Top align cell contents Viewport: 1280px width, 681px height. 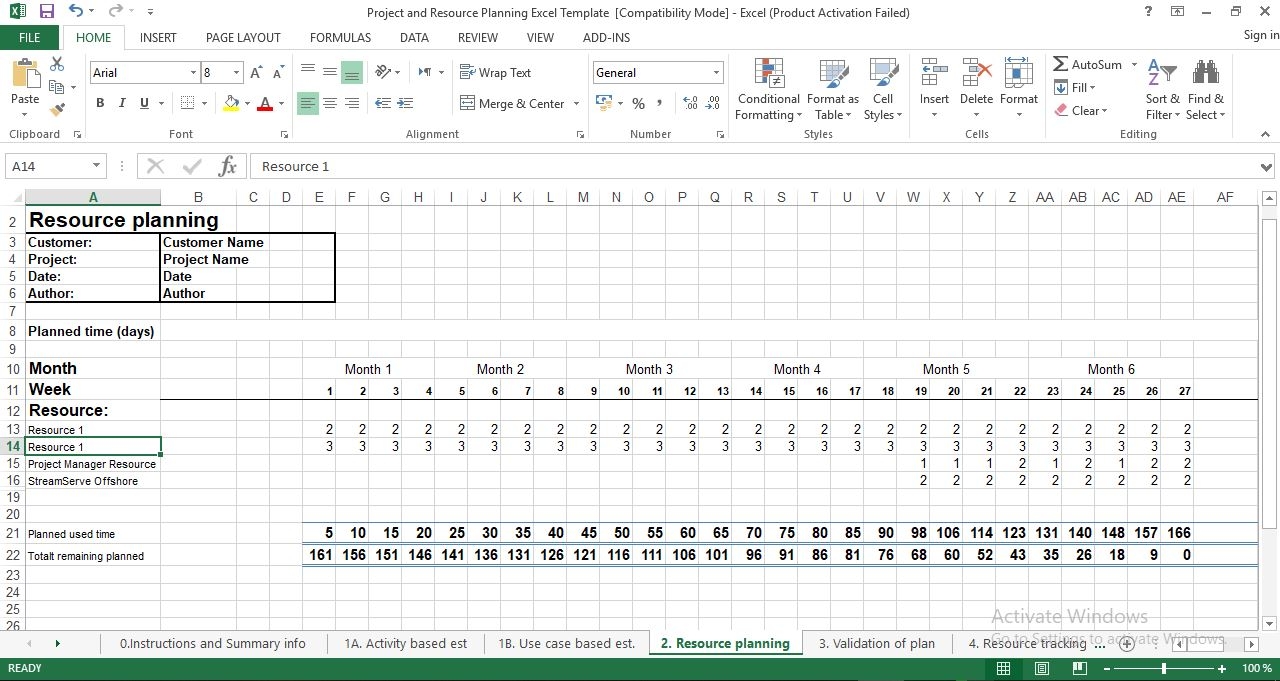click(x=308, y=72)
